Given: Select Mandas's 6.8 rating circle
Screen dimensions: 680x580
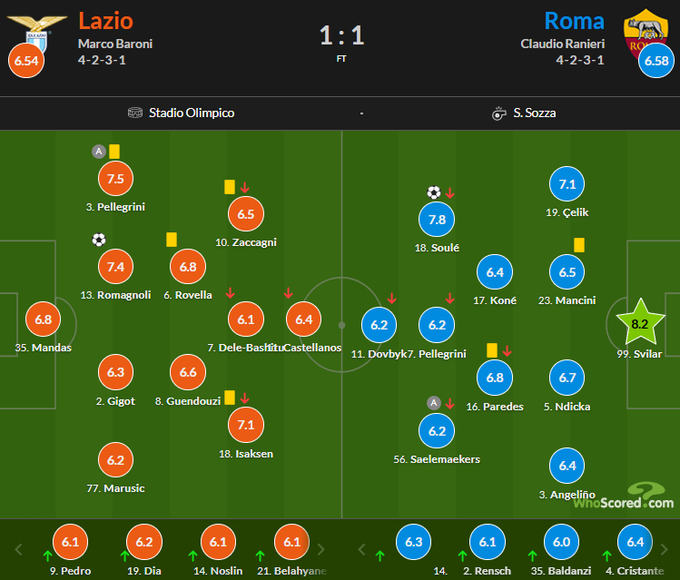Looking at the screenshot, I should 43,319.
